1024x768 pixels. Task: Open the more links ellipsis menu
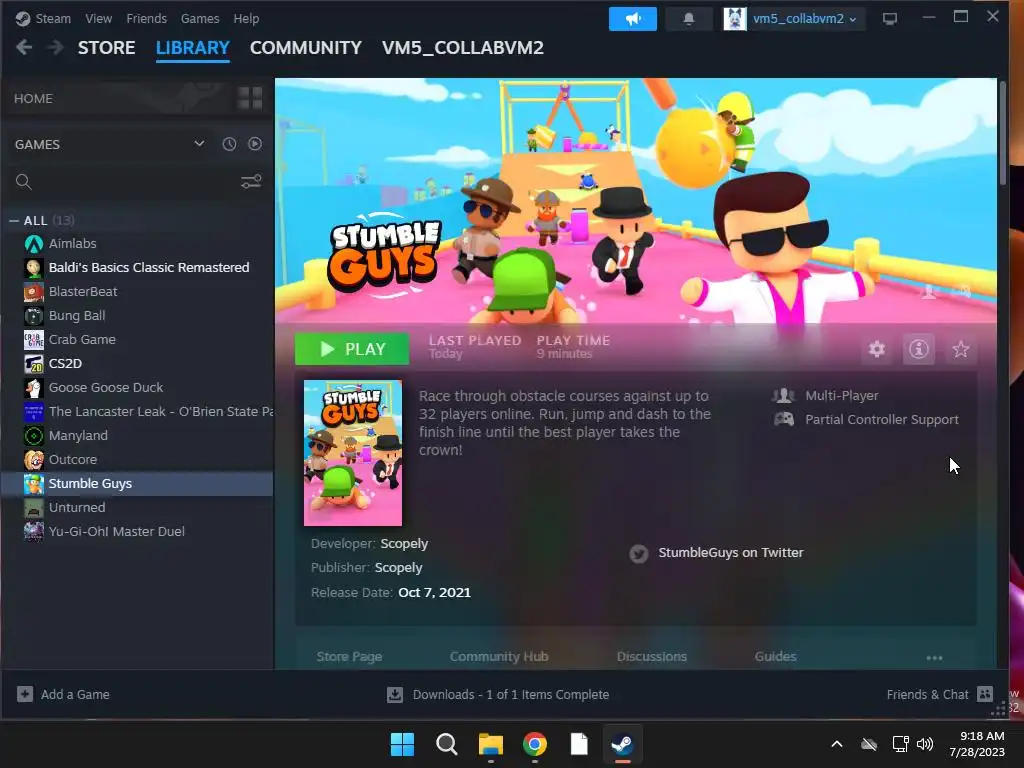(934, 658)
